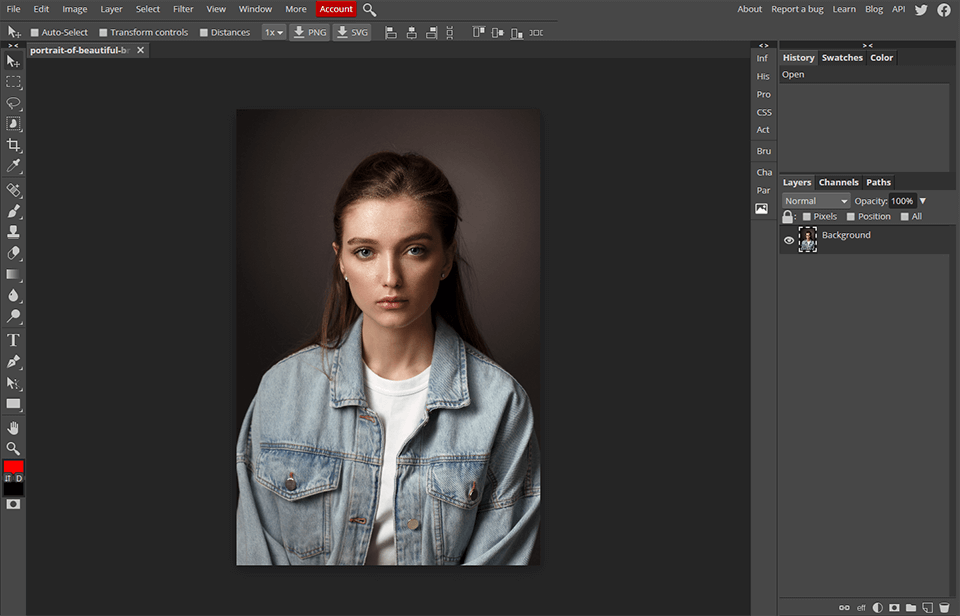Open the Filter menu
Screen dimensions: 960x616
click(182, 9)
